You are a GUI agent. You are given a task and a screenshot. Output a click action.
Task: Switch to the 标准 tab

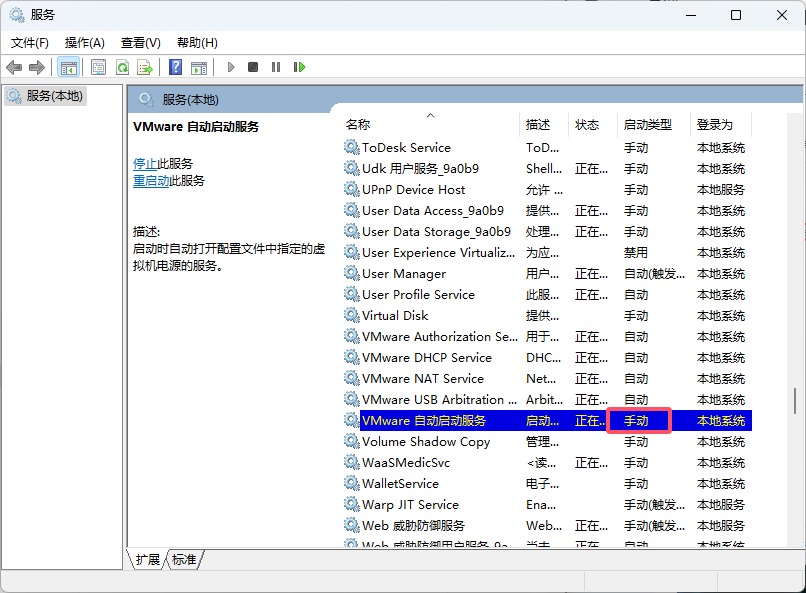[x=184, y=560]
